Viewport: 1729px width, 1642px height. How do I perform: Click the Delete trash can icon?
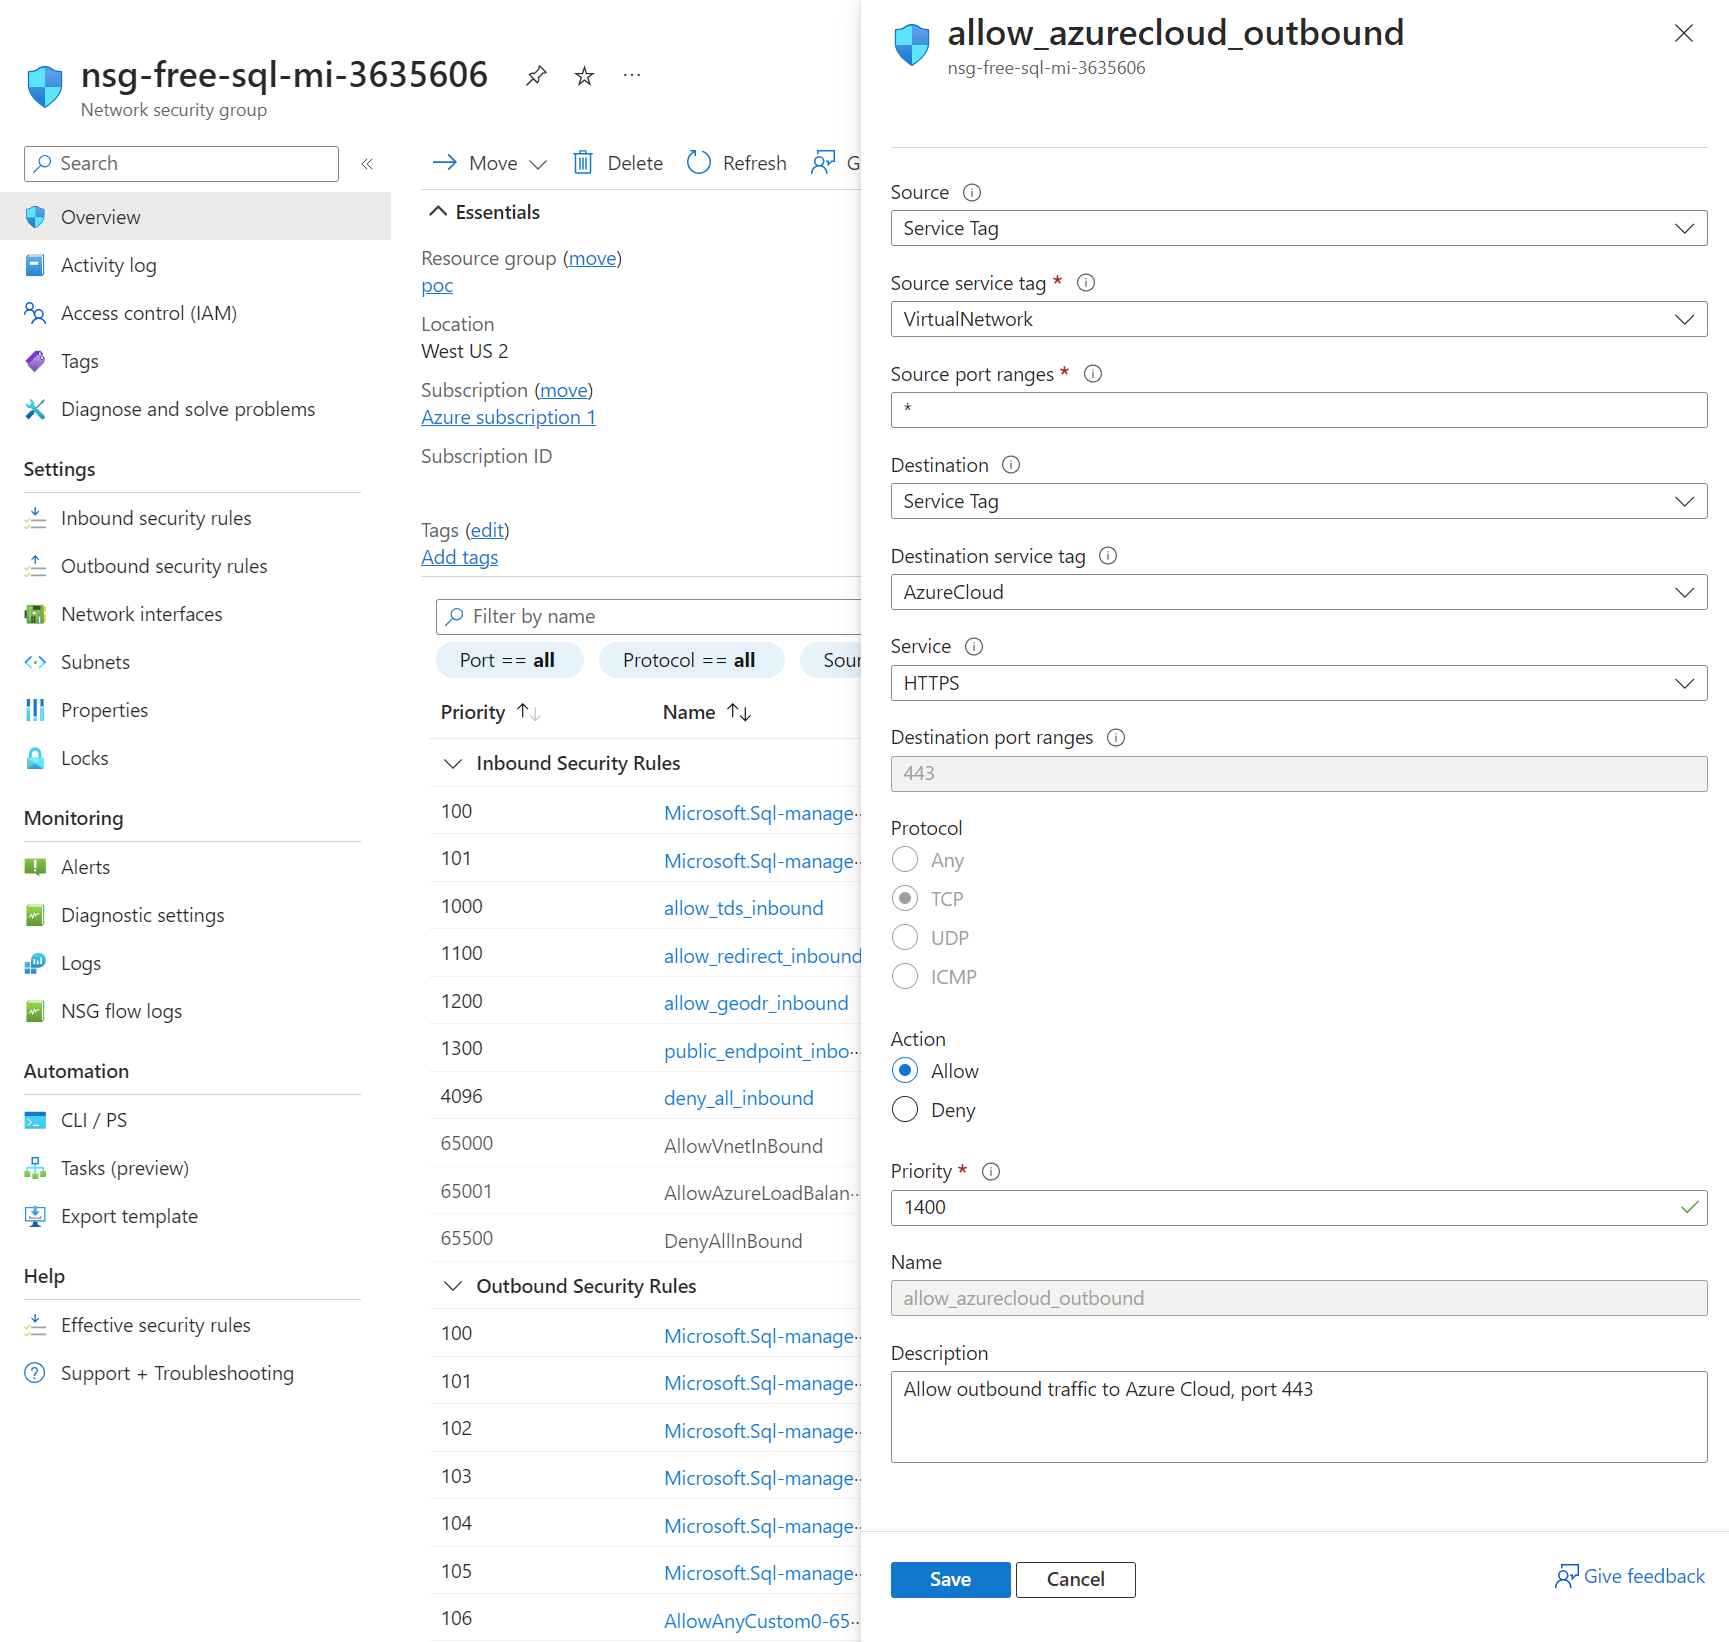click(582, 163)
